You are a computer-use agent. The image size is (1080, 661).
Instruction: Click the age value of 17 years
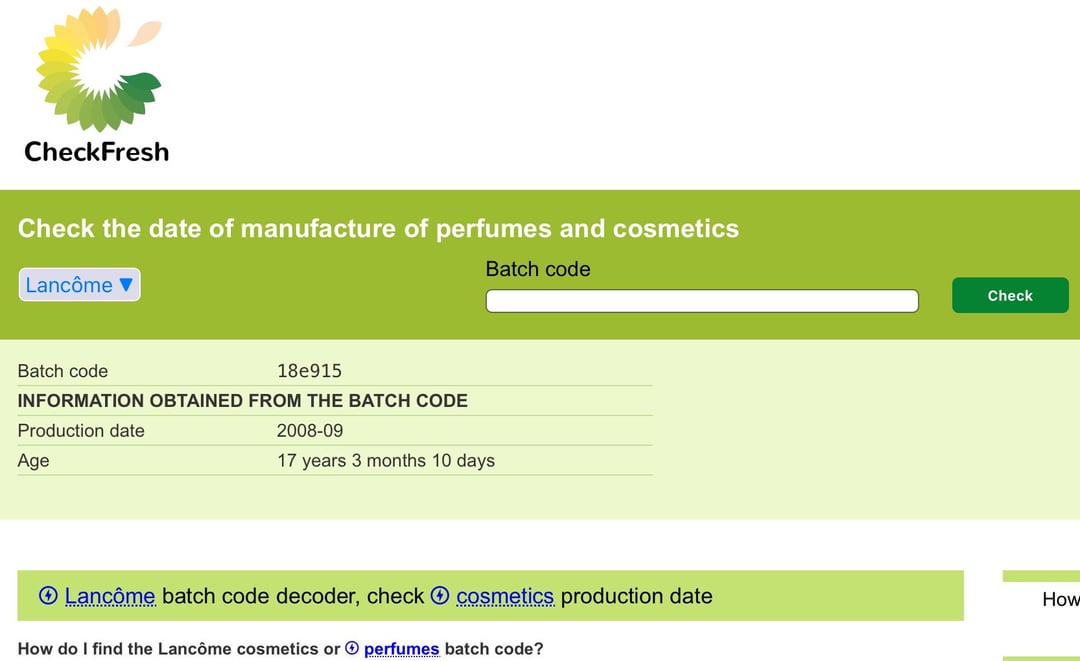coord(385,461)
